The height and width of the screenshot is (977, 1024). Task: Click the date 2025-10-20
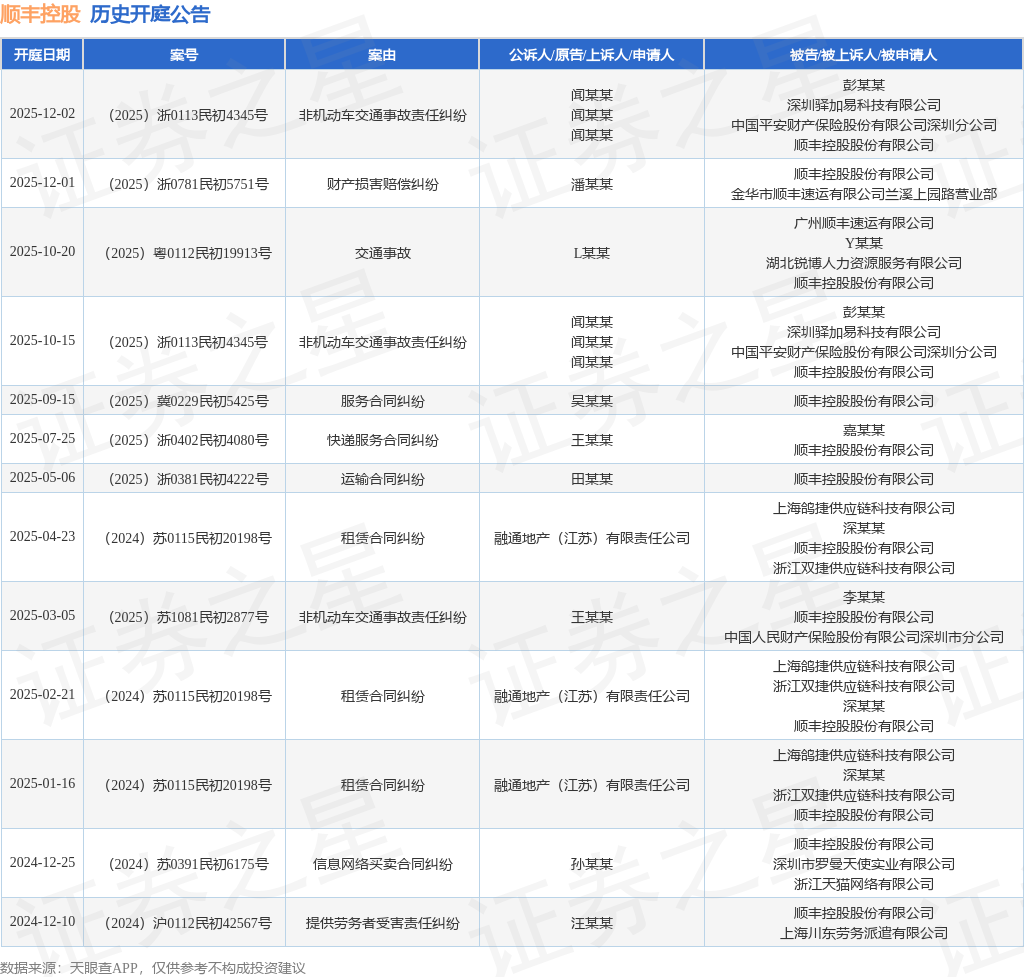tap(42, 252)
